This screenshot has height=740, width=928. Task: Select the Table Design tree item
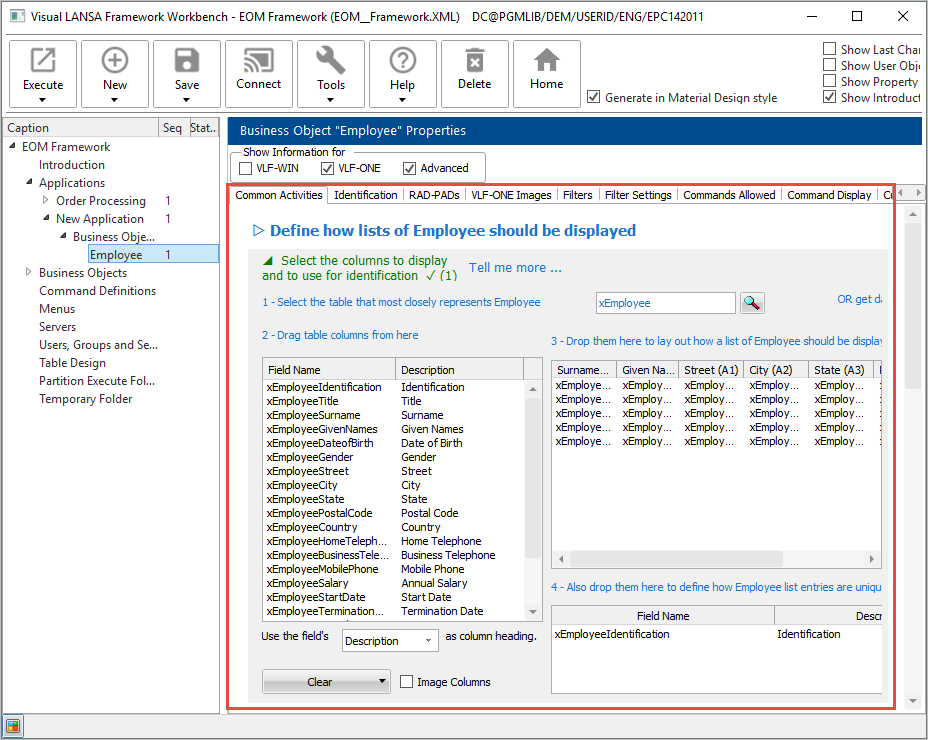[72, 363]
